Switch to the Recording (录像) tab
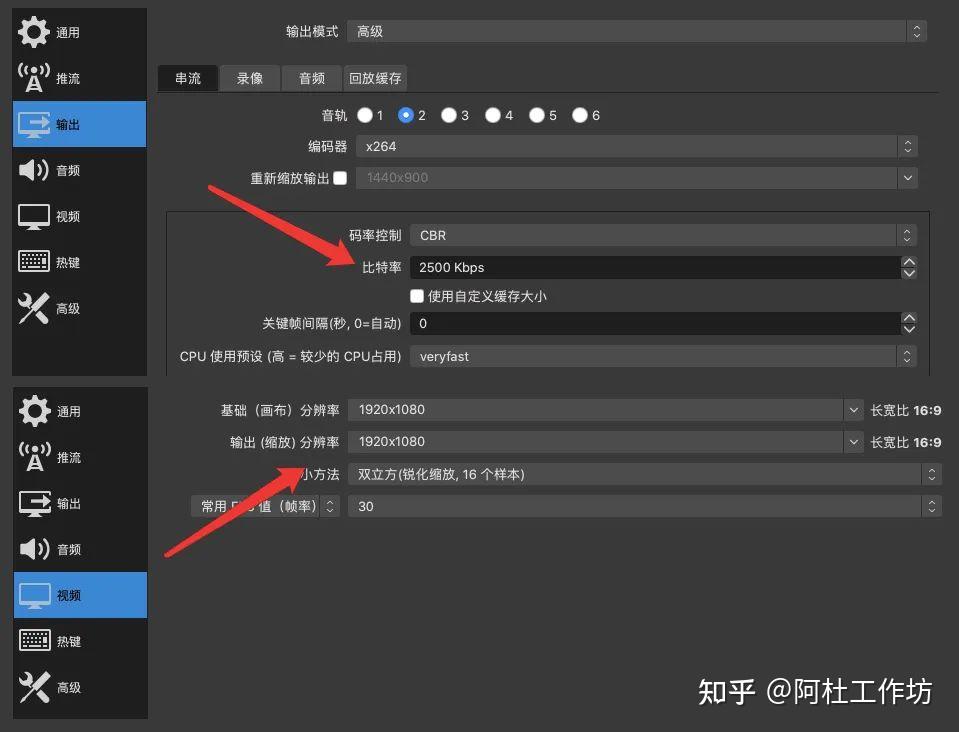Viewport: 959px width, 732px height. 250,78
